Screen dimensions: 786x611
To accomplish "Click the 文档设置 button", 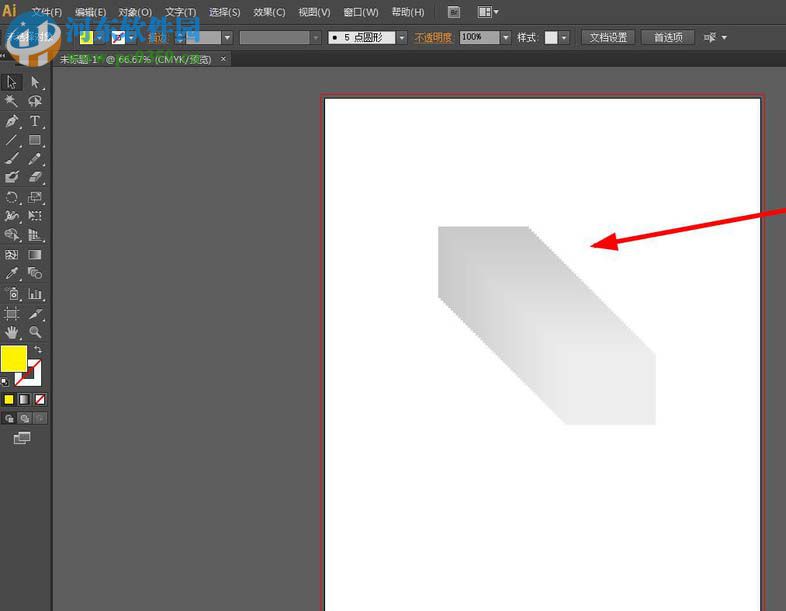I will click(x=608, y=37).
